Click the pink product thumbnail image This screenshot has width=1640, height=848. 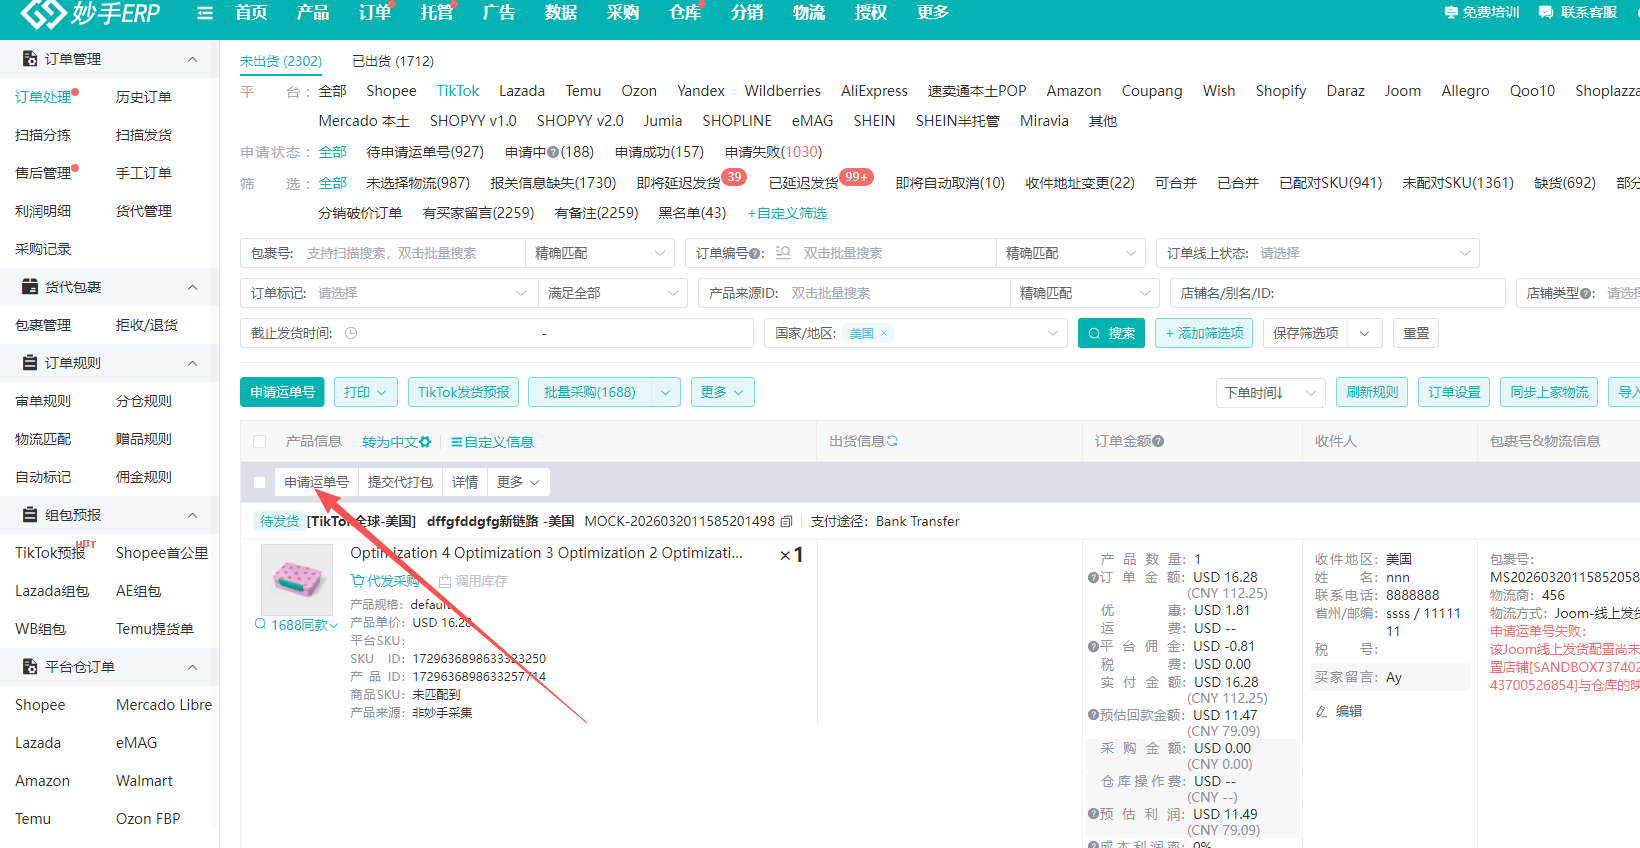pos(297,579)
